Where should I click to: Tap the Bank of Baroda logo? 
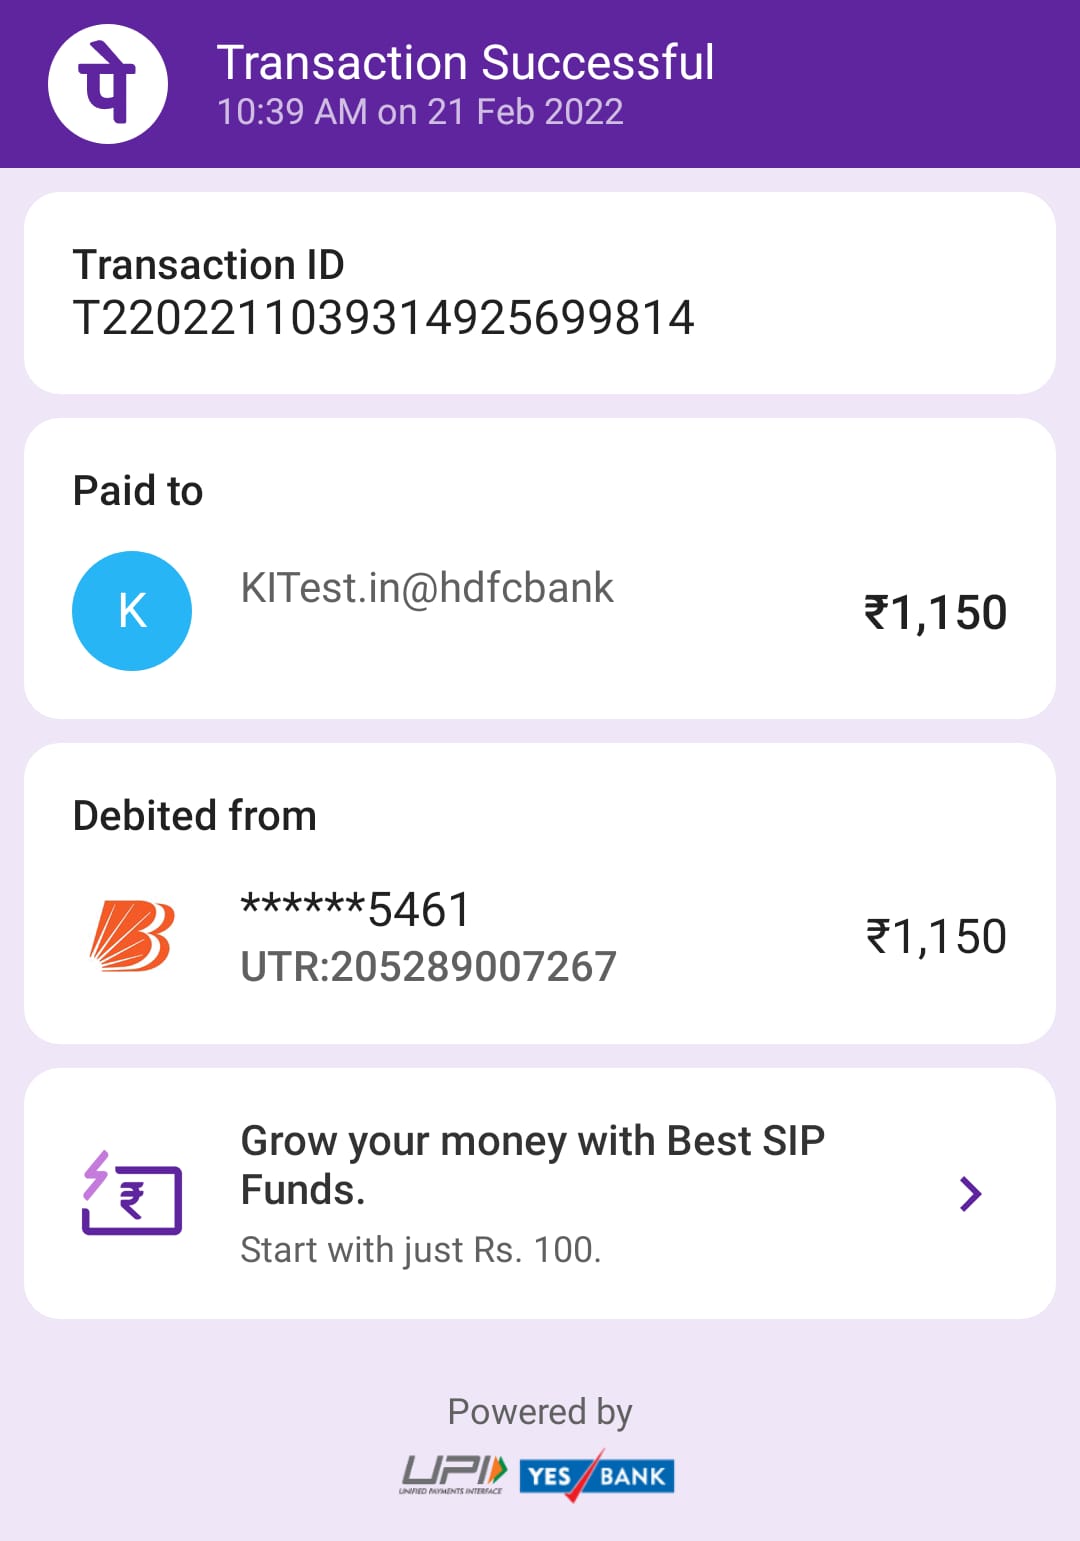[x=132, y=936]
